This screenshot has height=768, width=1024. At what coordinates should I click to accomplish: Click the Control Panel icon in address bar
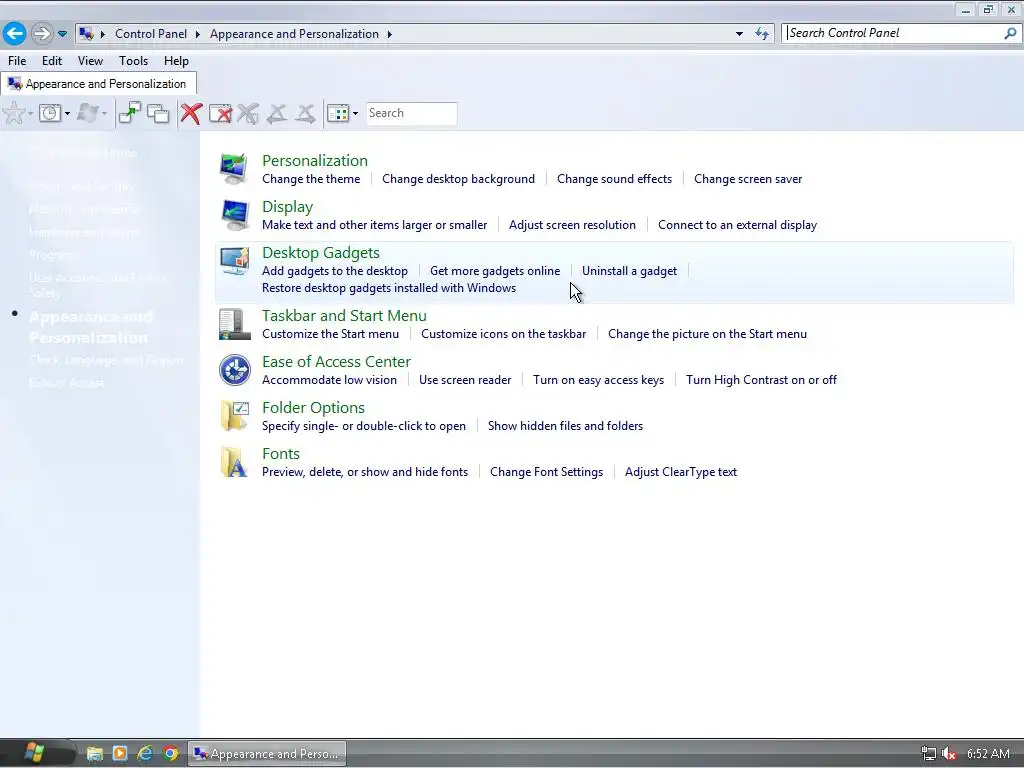[x=86, y=34]
